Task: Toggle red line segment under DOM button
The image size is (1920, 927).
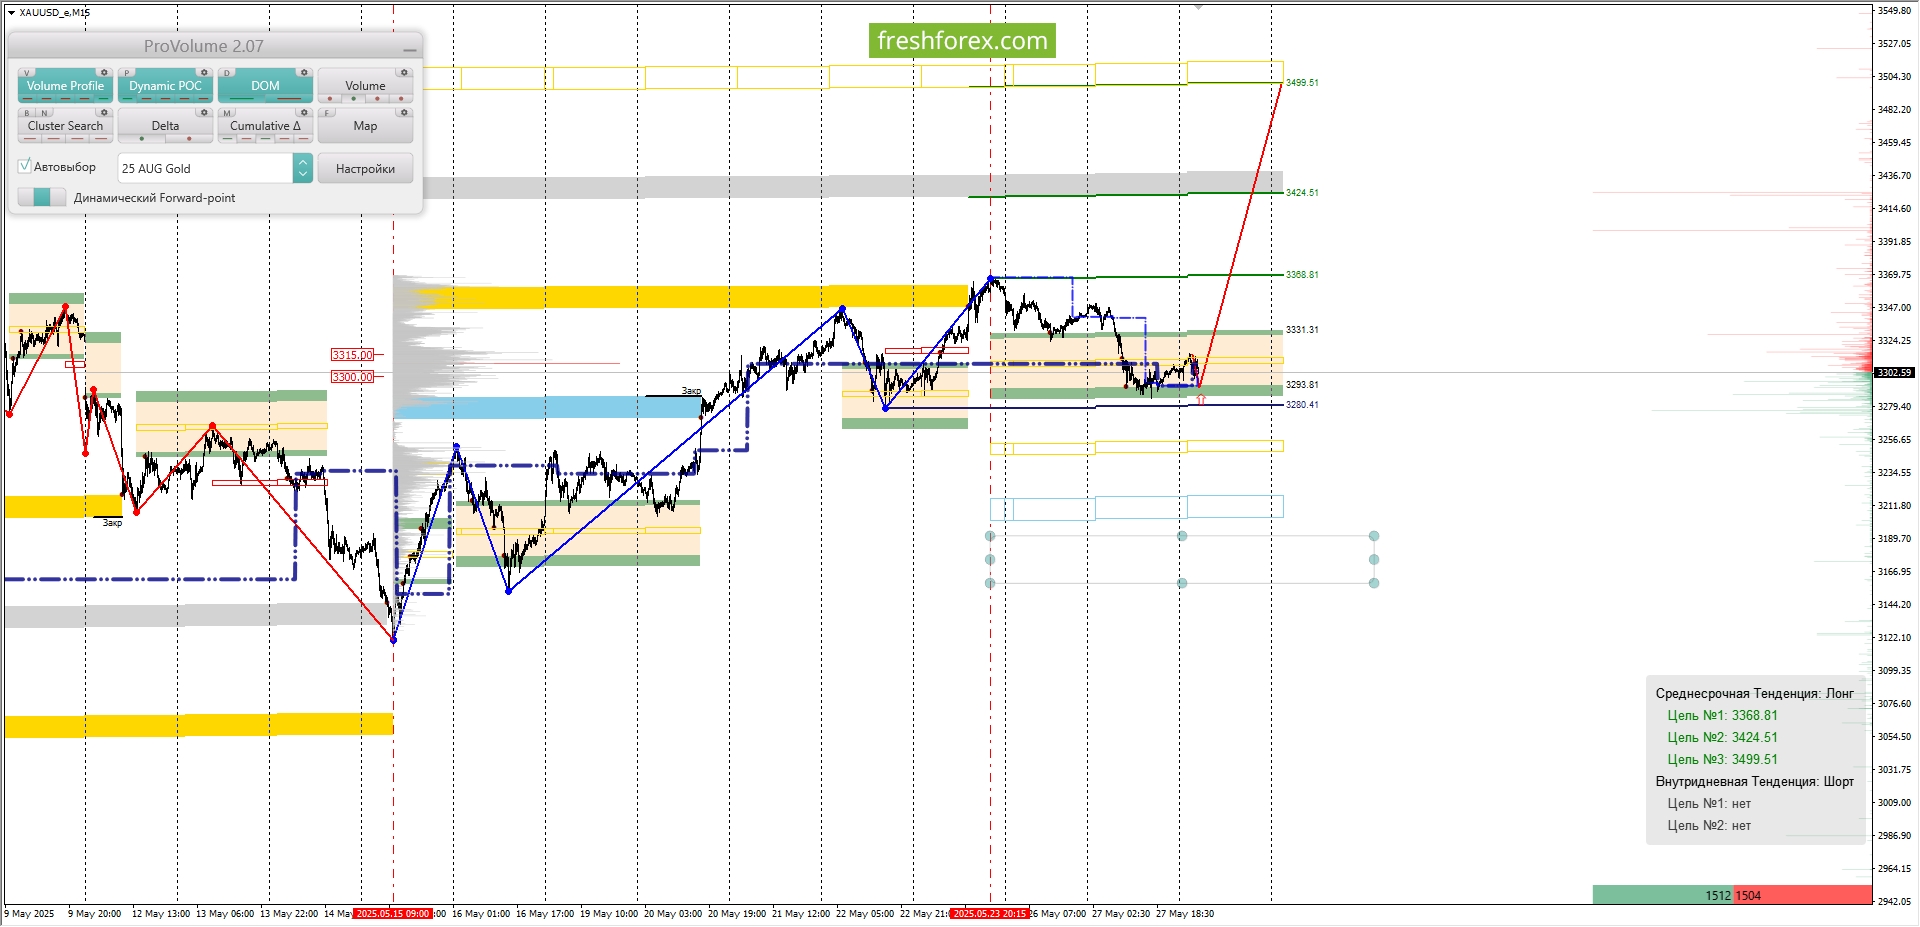Action: (289, 98)
